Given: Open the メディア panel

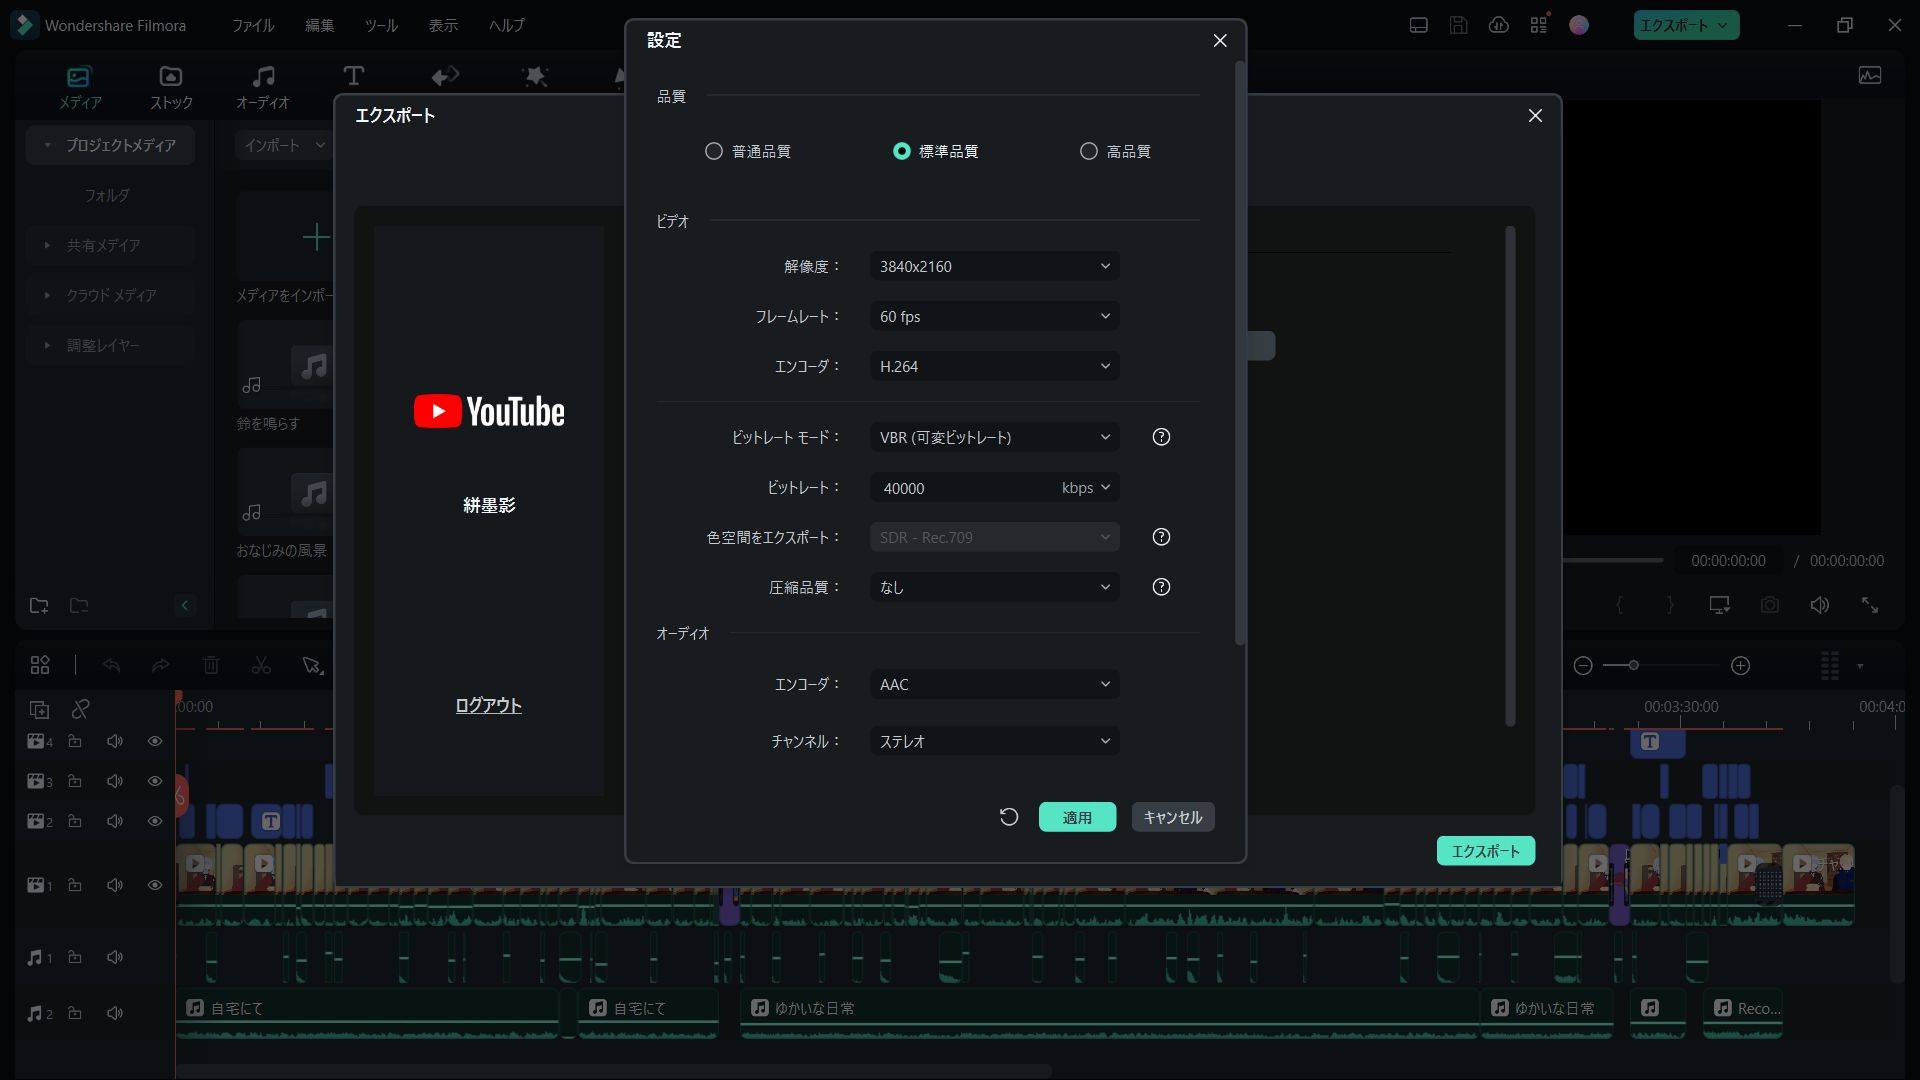Looking at the screenshot, I should click(x=80, y=86).
